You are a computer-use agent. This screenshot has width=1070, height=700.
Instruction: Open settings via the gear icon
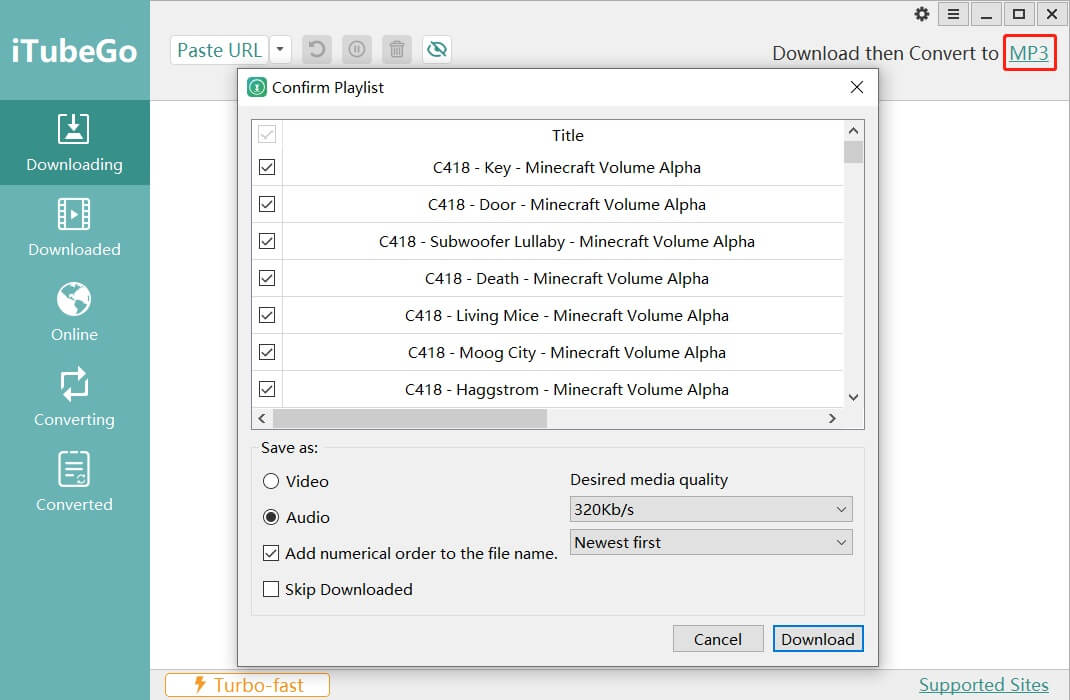click(922, 14)
